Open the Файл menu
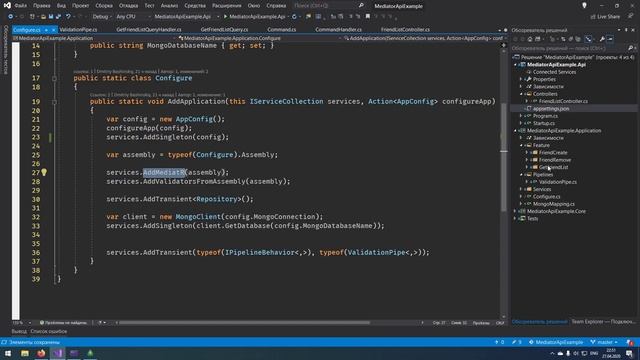The width and height of the screenshot is (640, 360). tap(20, 6)
